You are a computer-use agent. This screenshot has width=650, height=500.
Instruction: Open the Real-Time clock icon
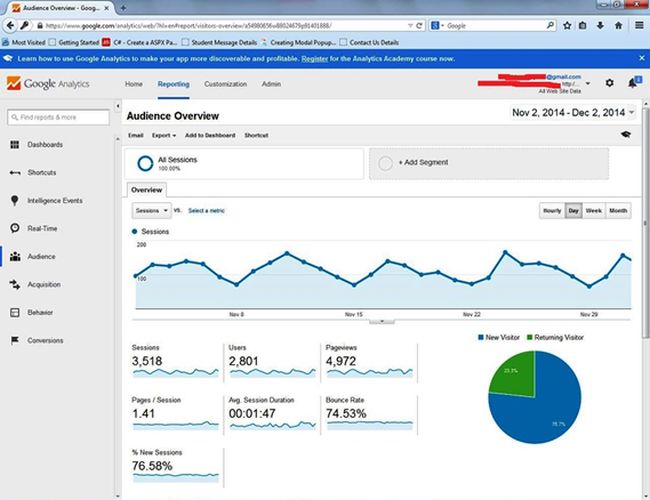click(x=15, y=228)
